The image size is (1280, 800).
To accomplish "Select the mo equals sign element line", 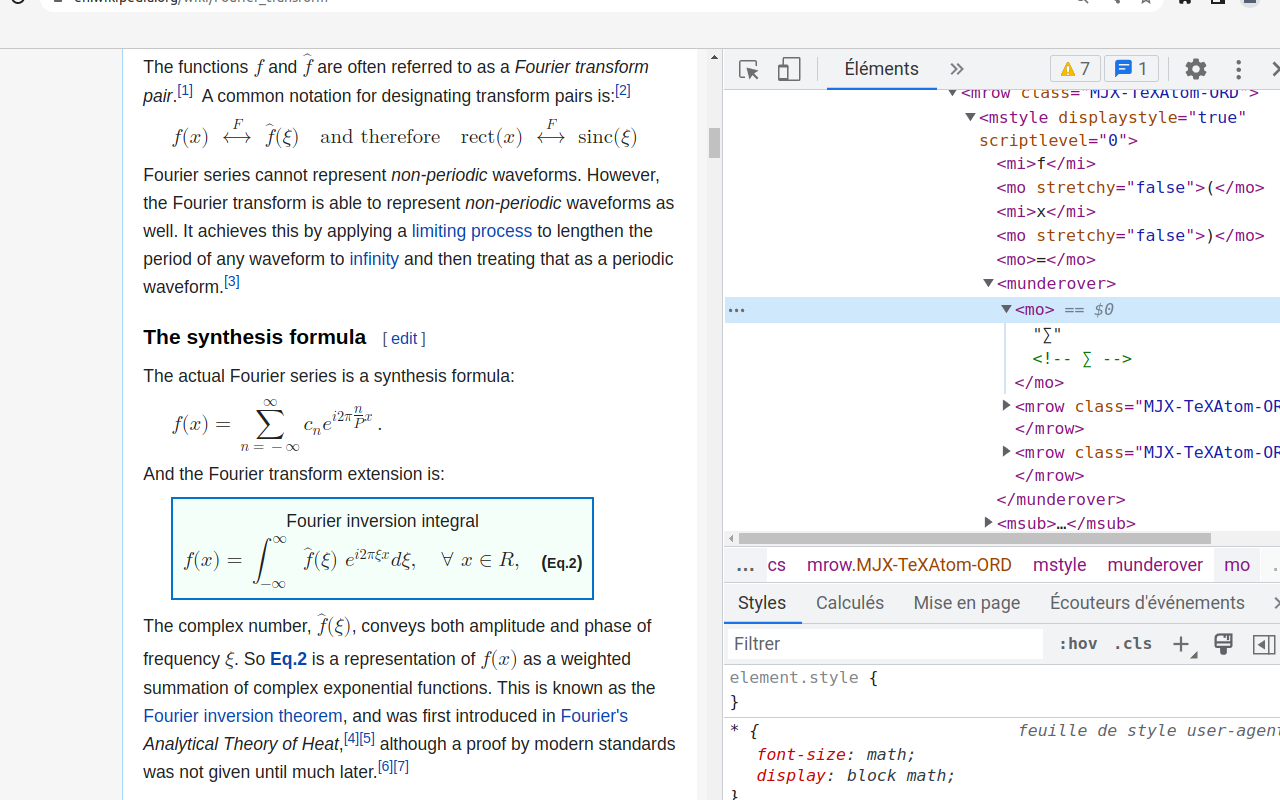I will point(1046,259).
